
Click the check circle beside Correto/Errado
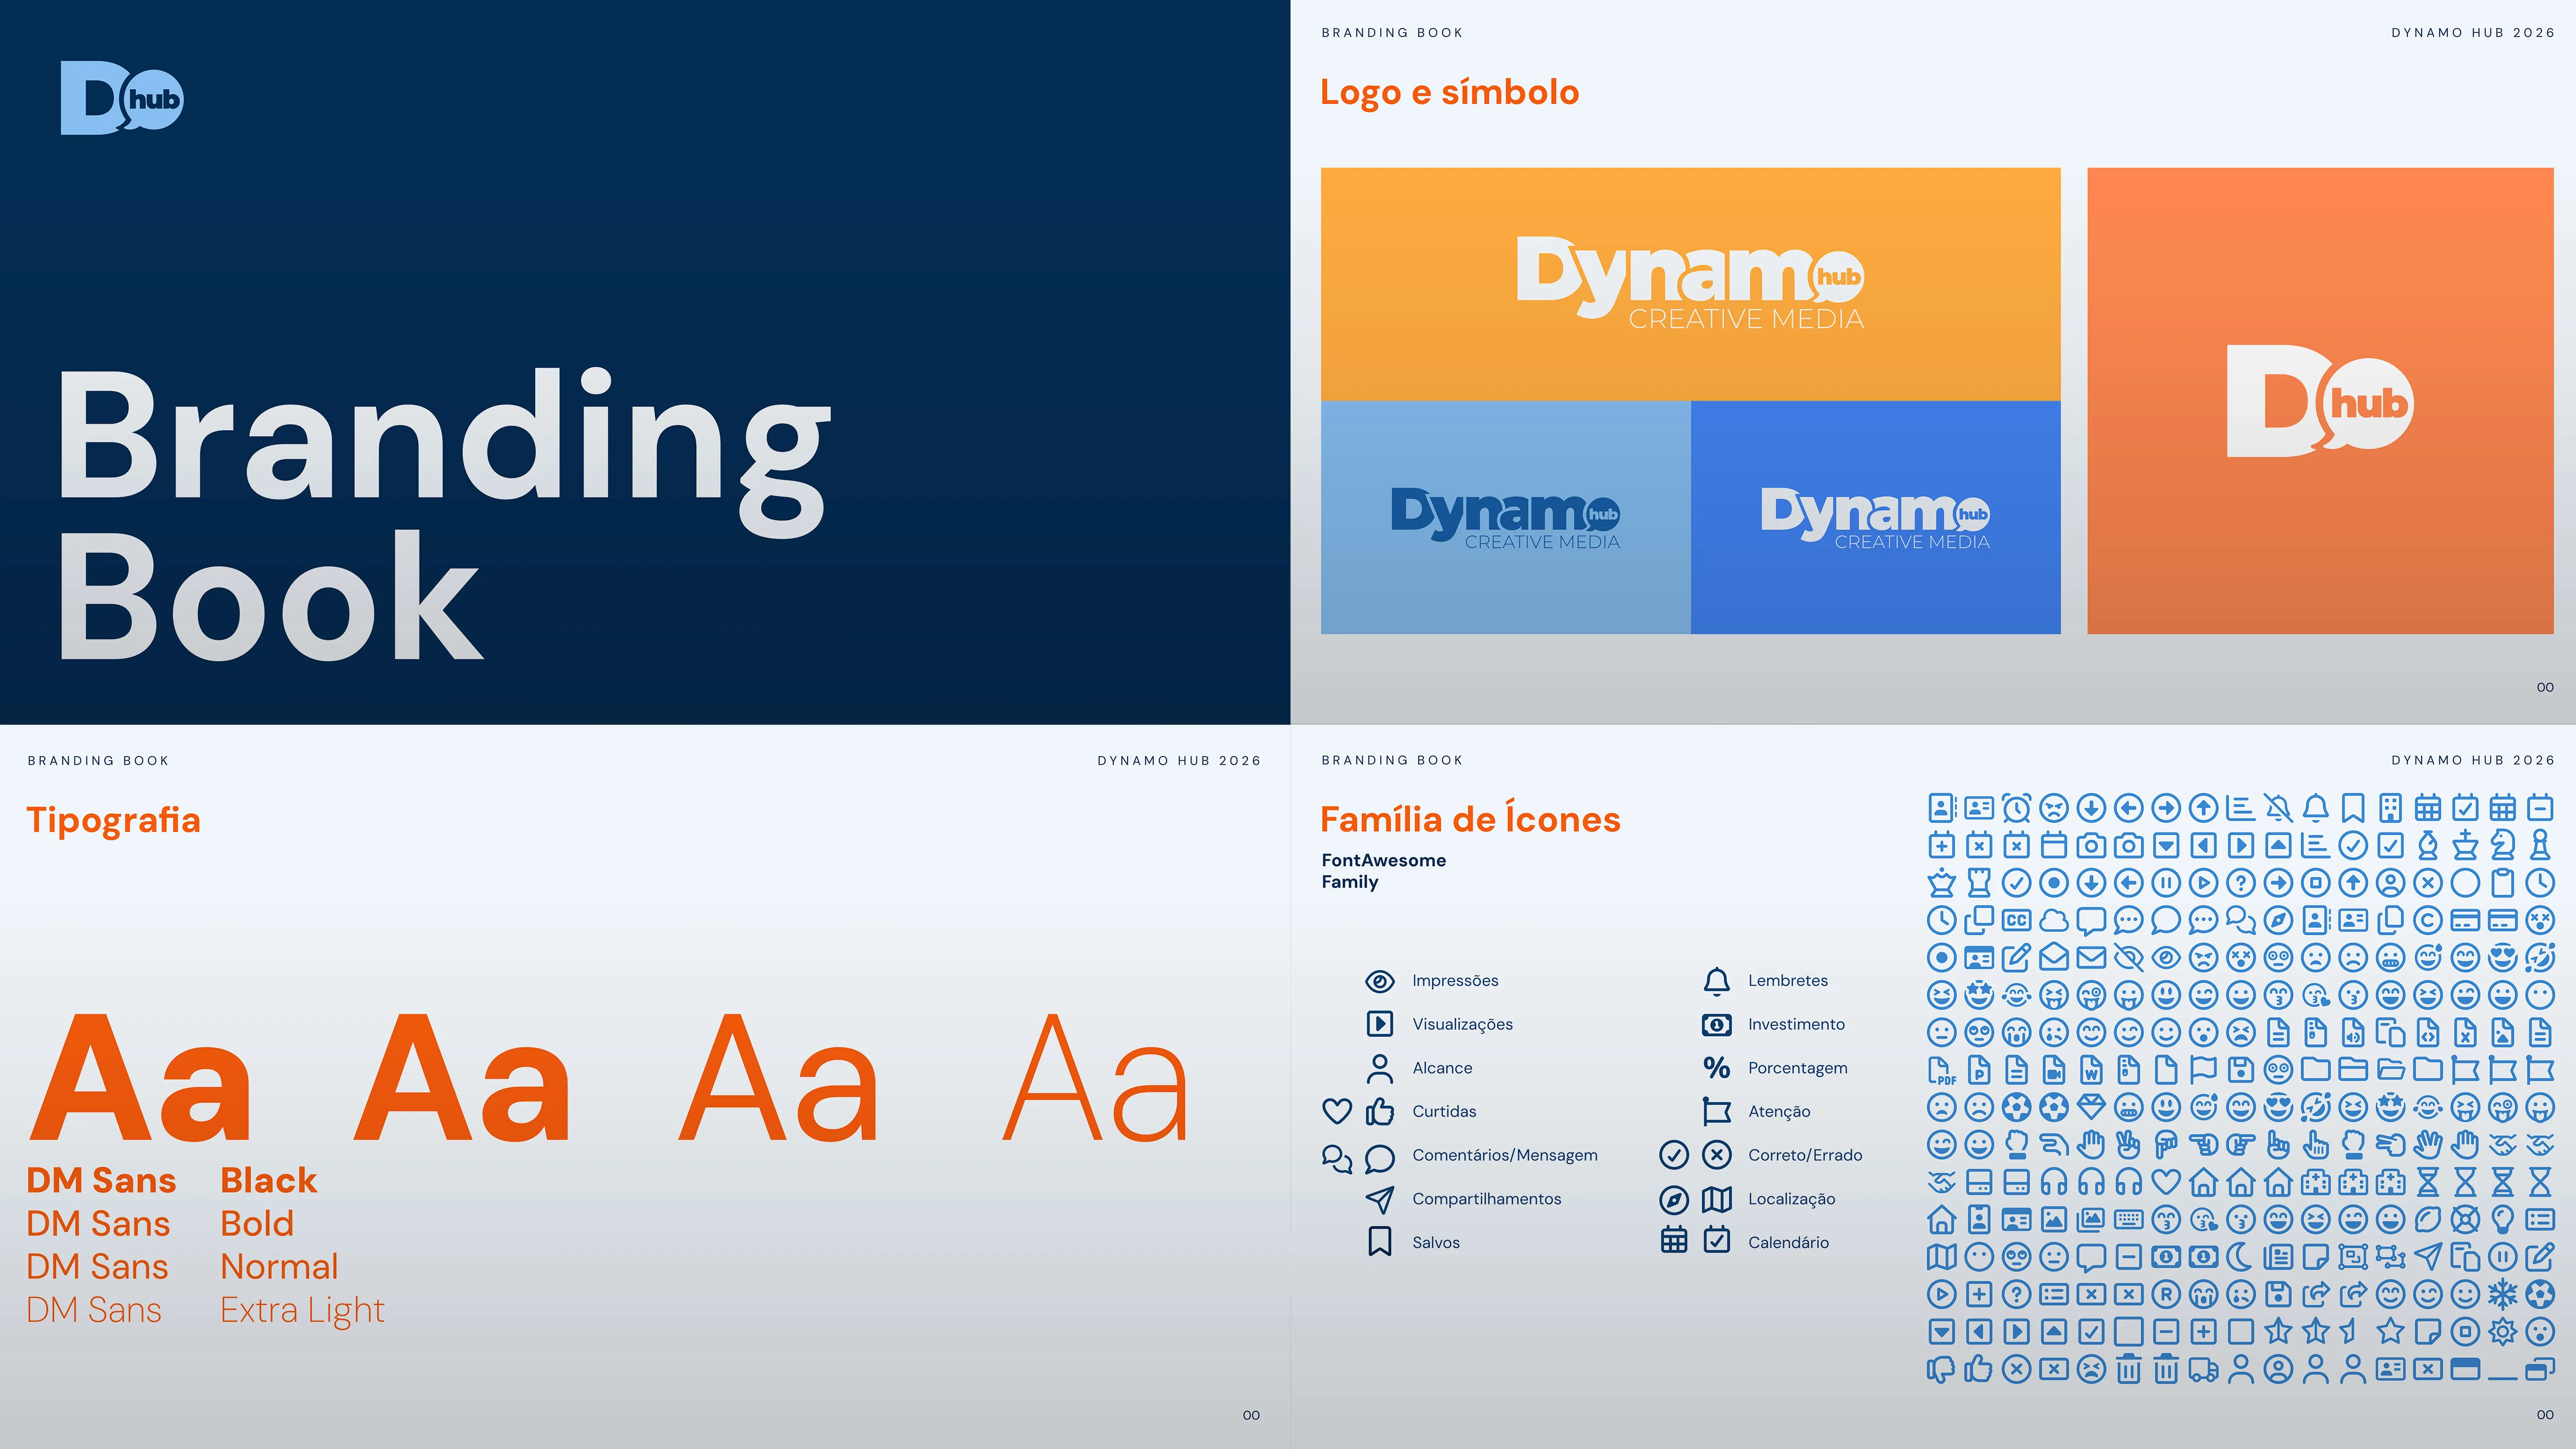pyautogui.click(x=1674, y=1155)
